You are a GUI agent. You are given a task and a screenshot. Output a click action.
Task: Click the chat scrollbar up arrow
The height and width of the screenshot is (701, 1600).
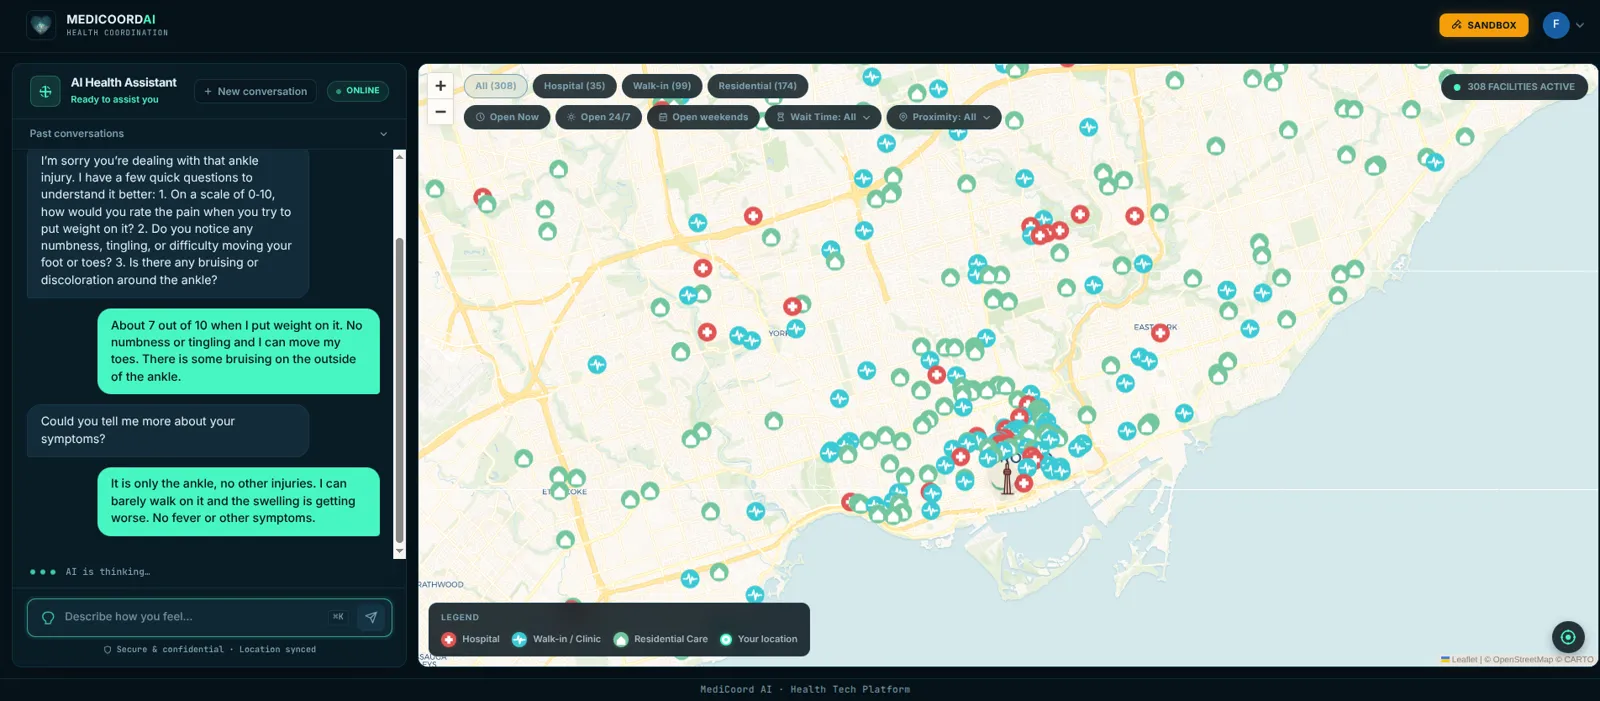pyautogui.click(x=400, y=156)
